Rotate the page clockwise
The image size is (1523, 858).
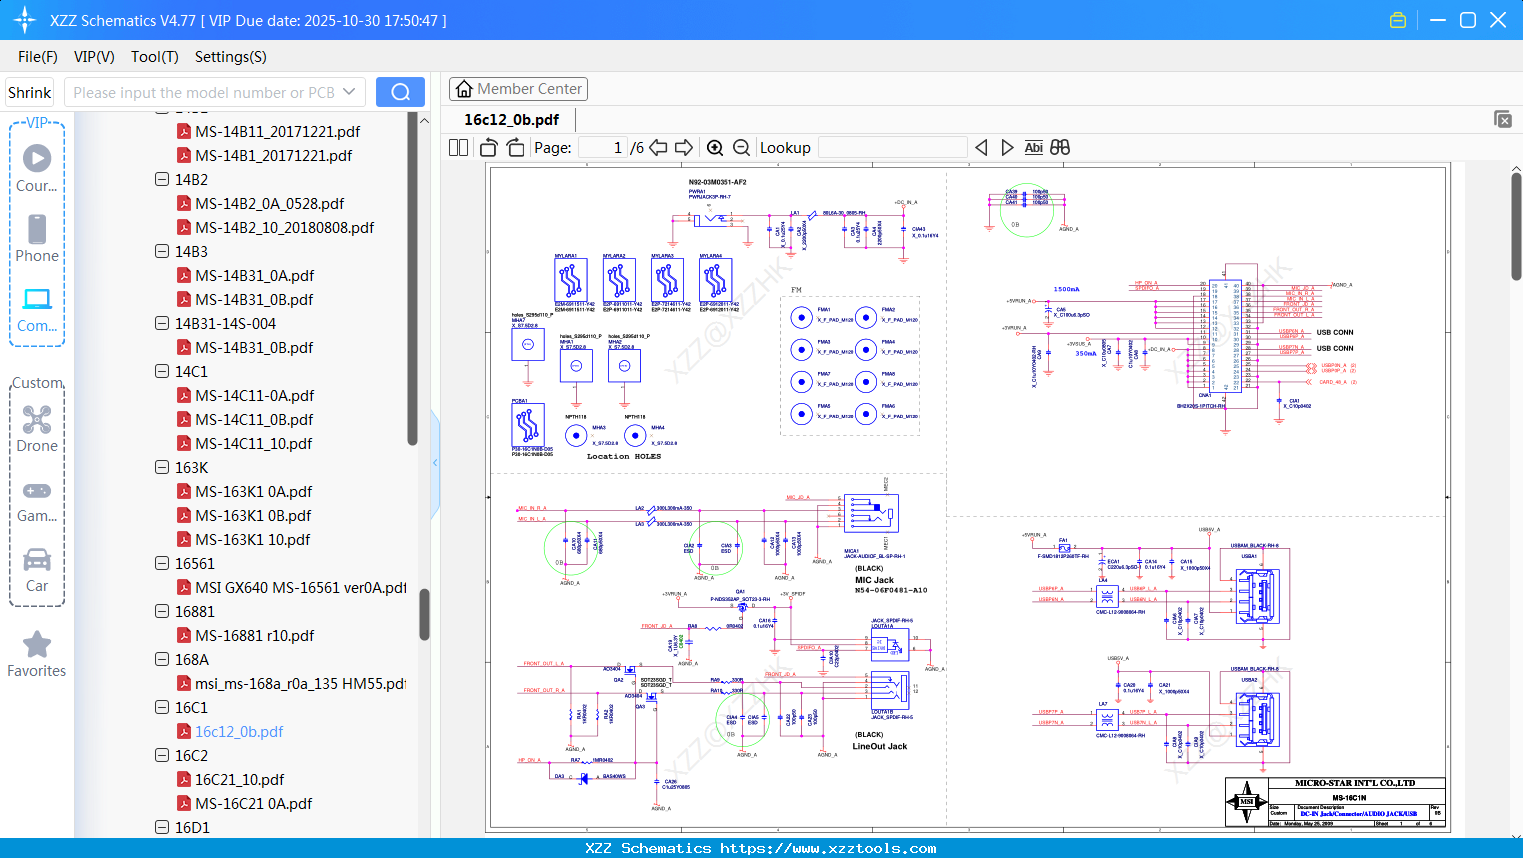point(515,148)
